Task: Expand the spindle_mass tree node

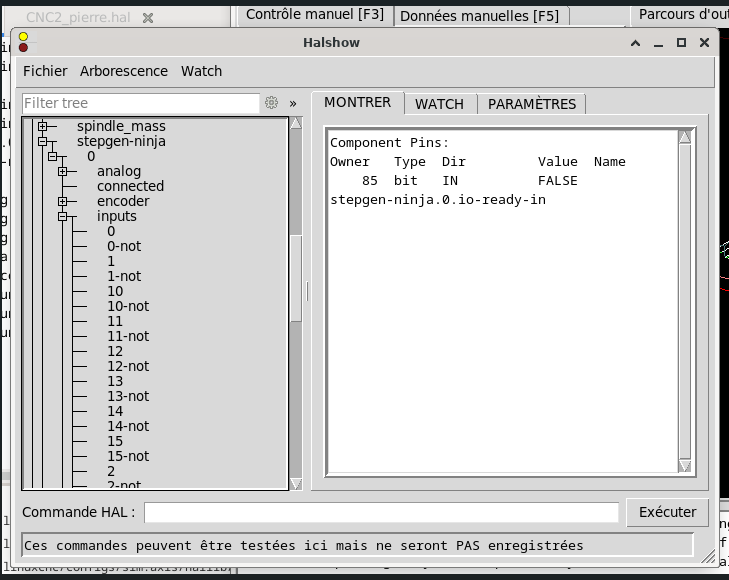Action: click(x=42, y=126)
